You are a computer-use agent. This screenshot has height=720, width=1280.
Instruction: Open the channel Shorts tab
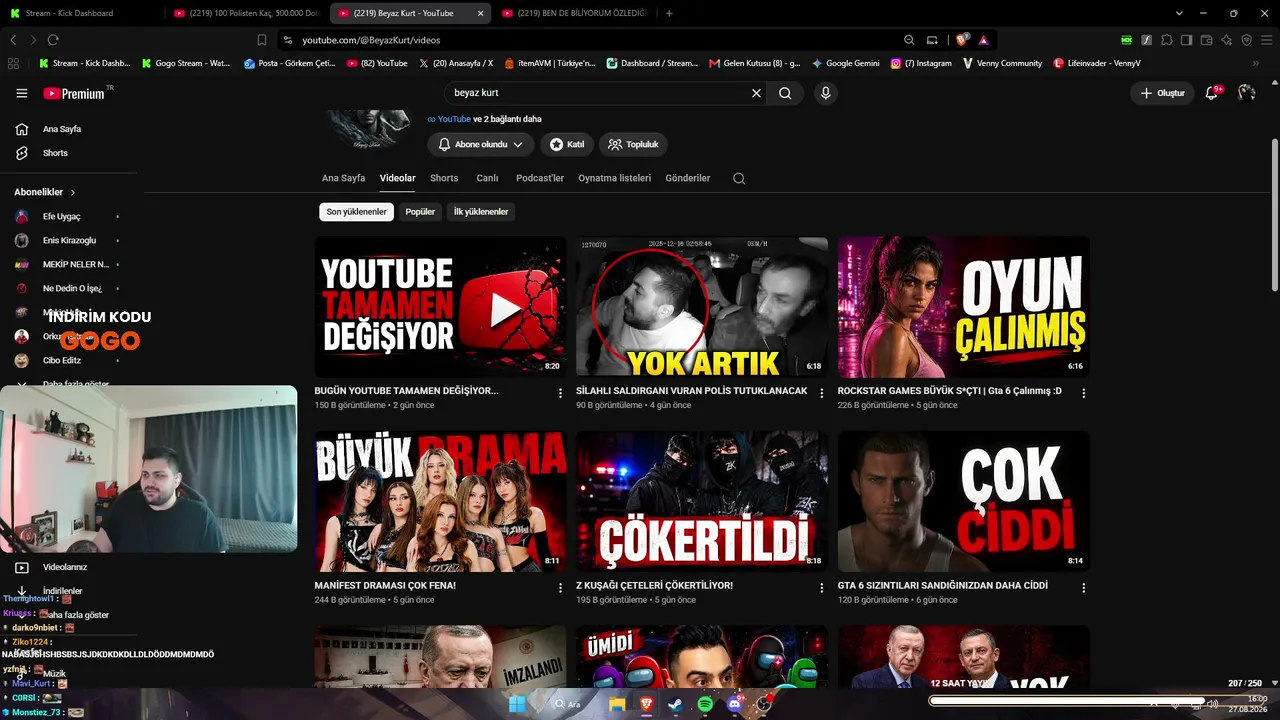444,178
